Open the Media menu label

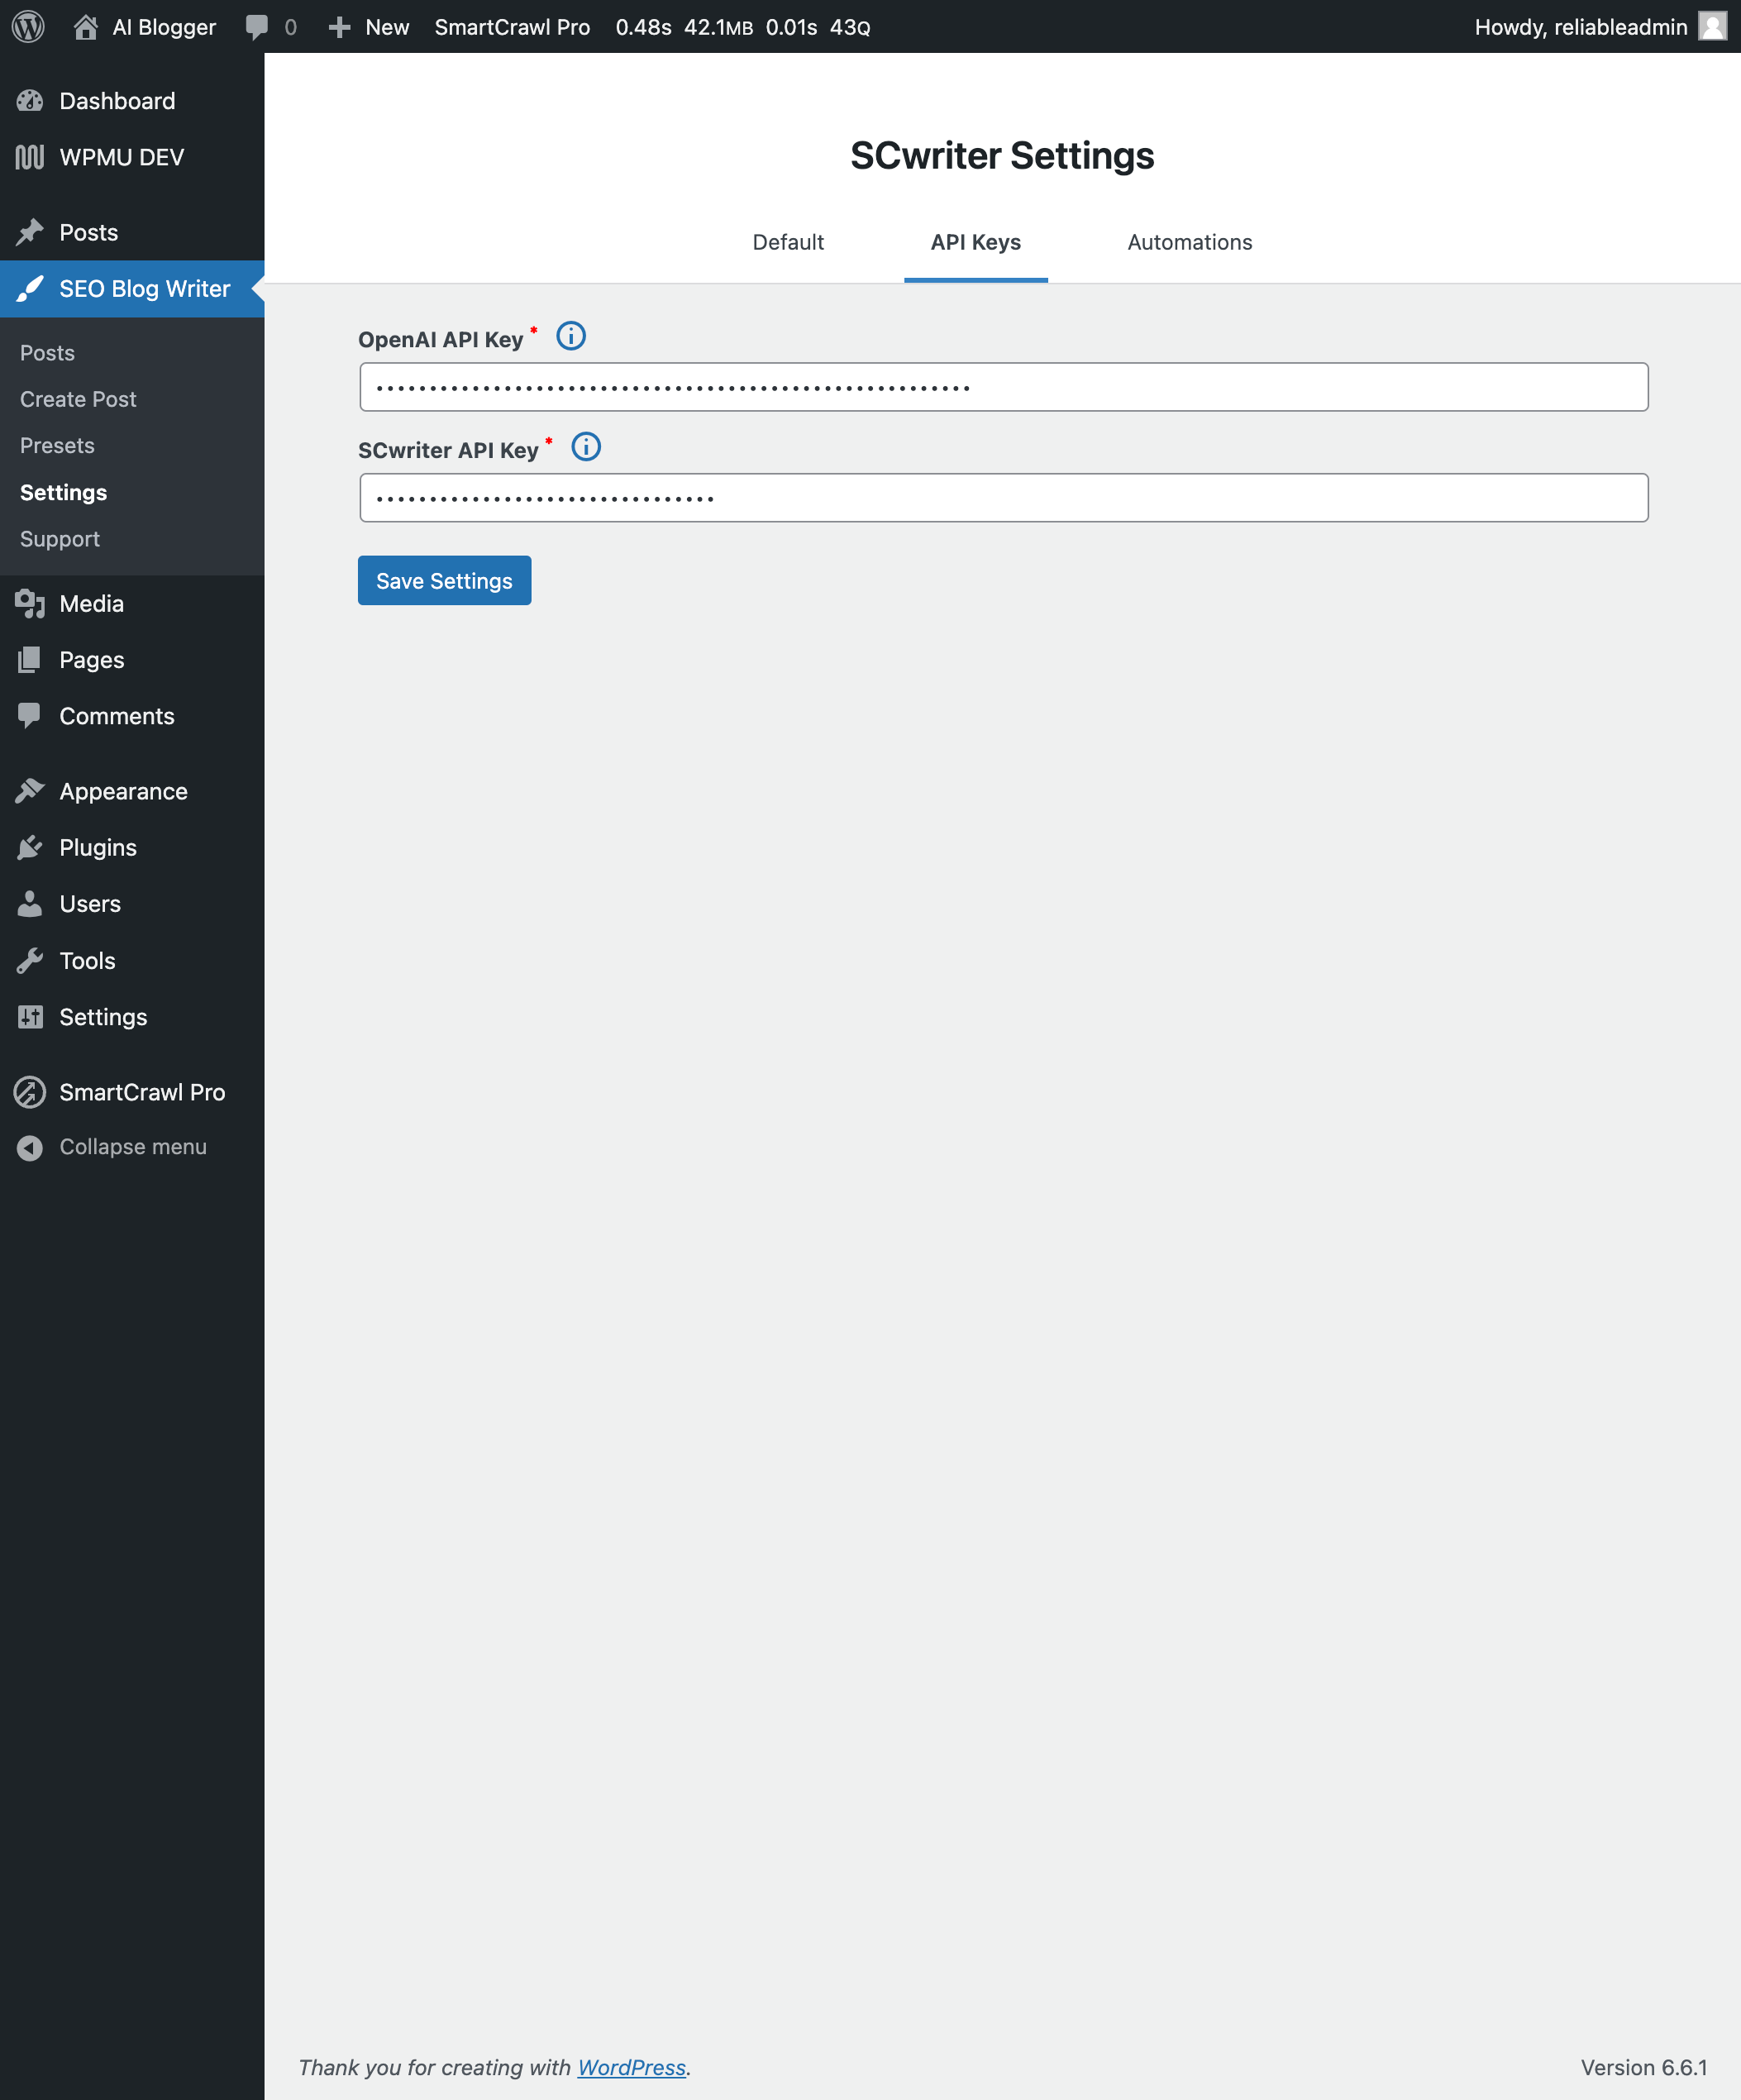(92, 604)
